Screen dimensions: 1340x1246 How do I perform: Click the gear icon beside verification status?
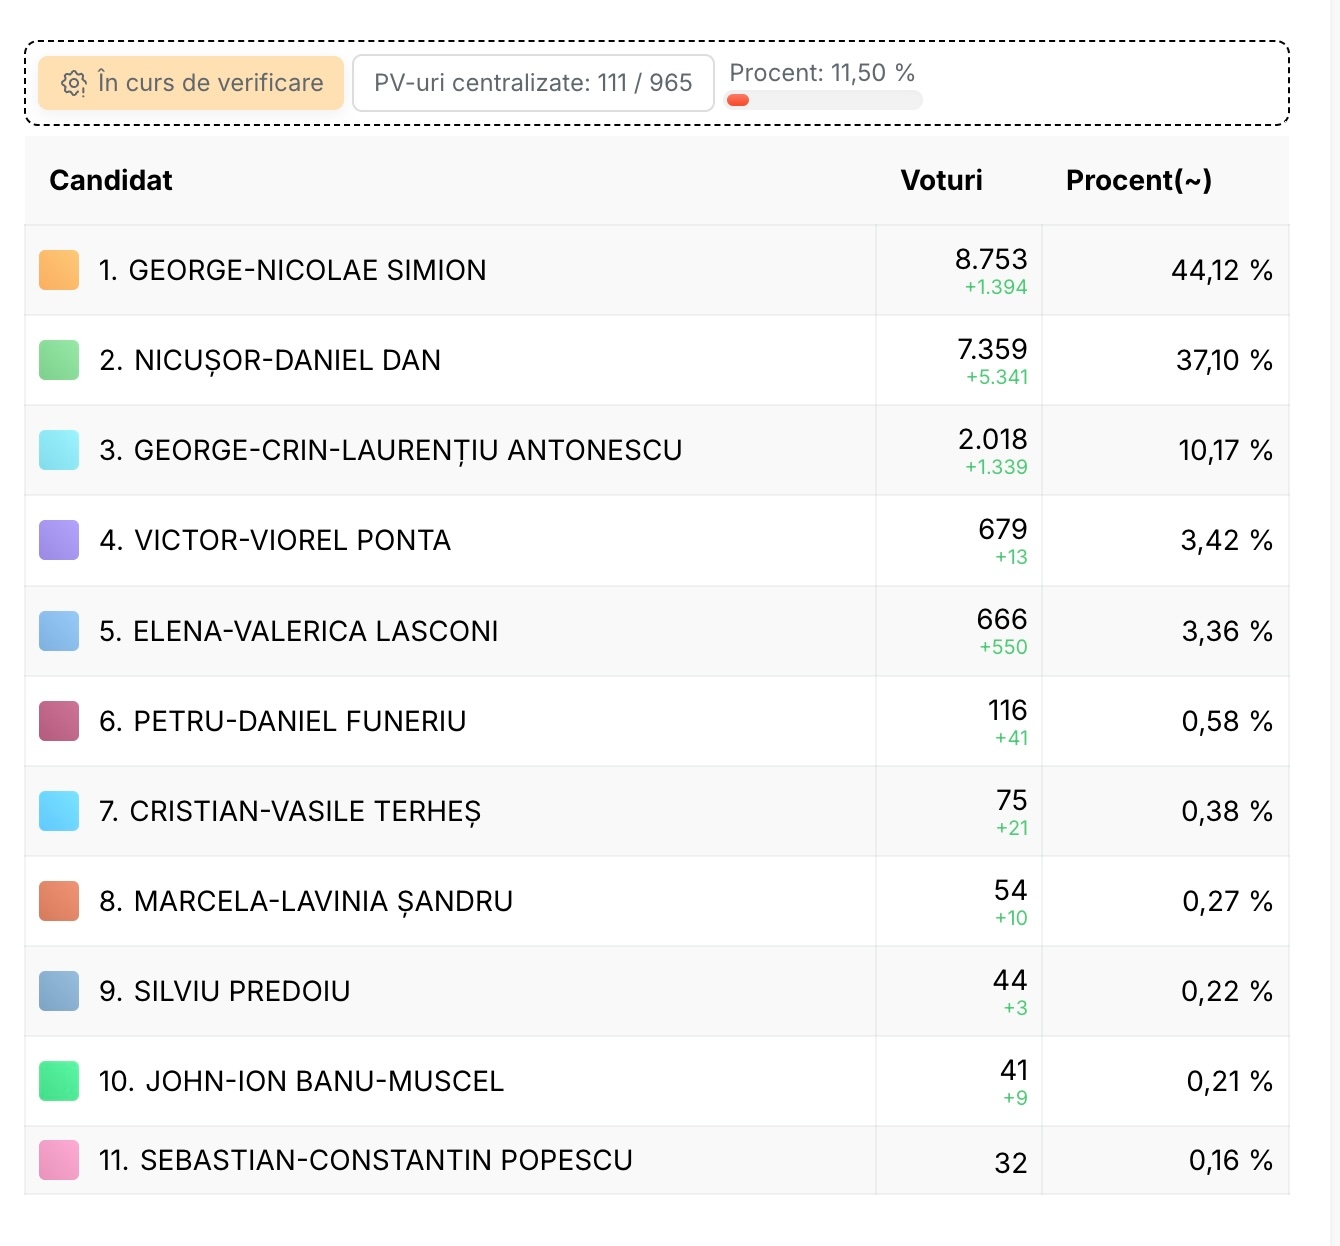click(x=74, y=83)
